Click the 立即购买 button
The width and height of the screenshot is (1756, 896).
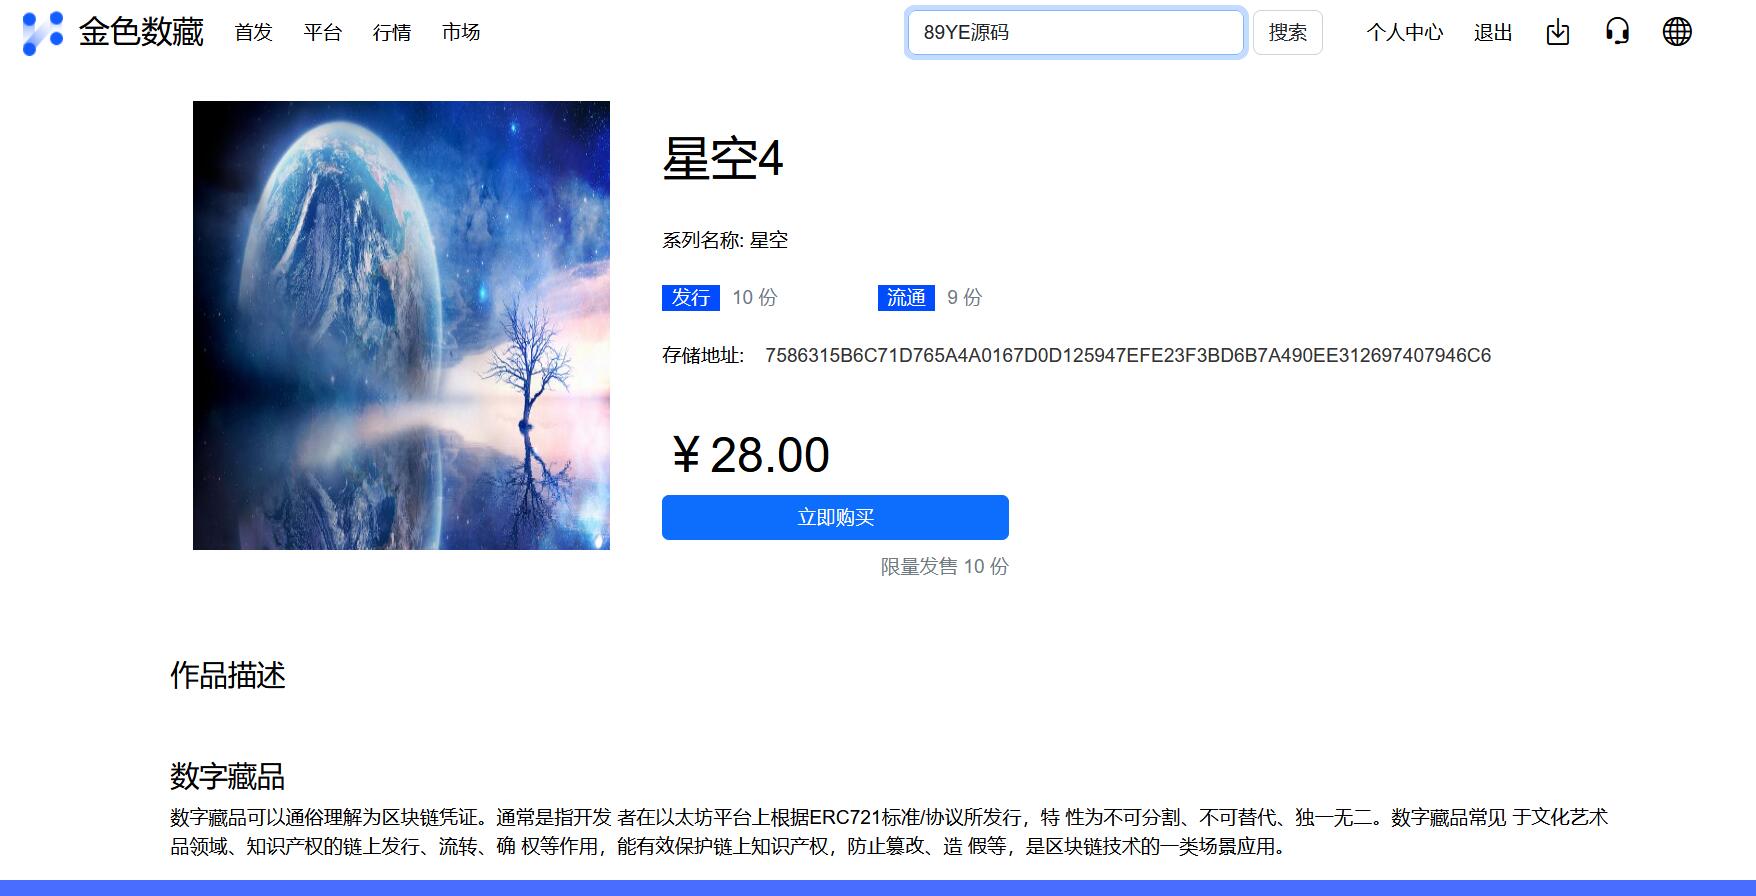tap(835, 517)
